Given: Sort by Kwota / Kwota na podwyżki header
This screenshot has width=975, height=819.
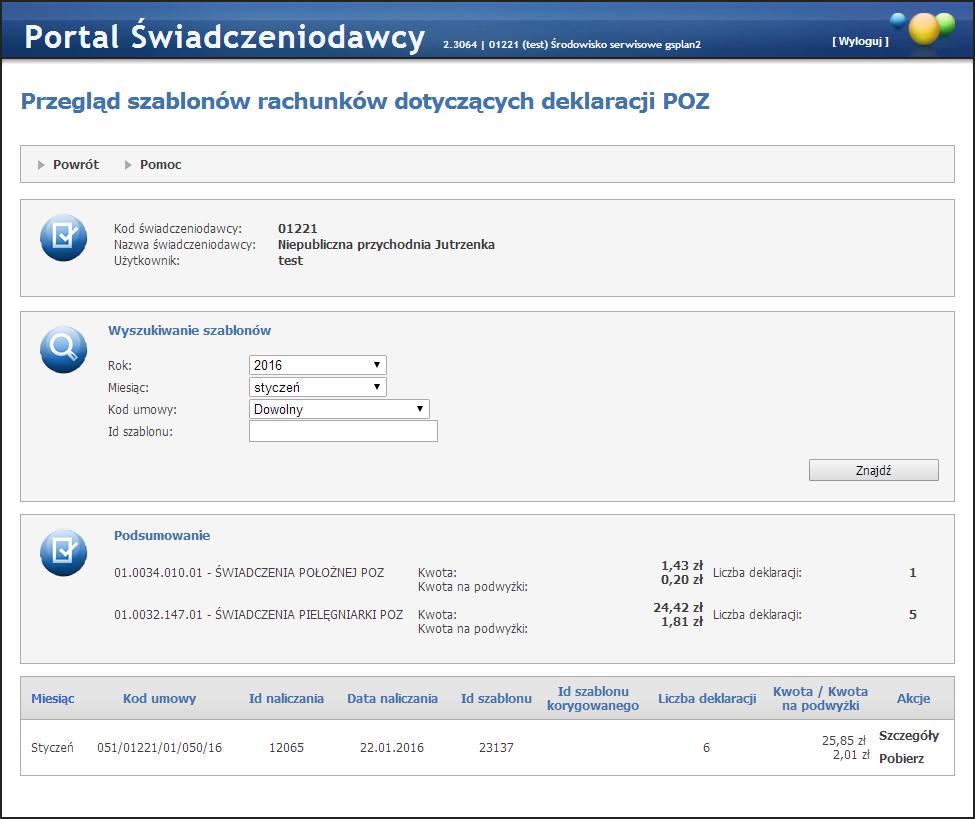Looking at the screenshot, I should point(820,698).
